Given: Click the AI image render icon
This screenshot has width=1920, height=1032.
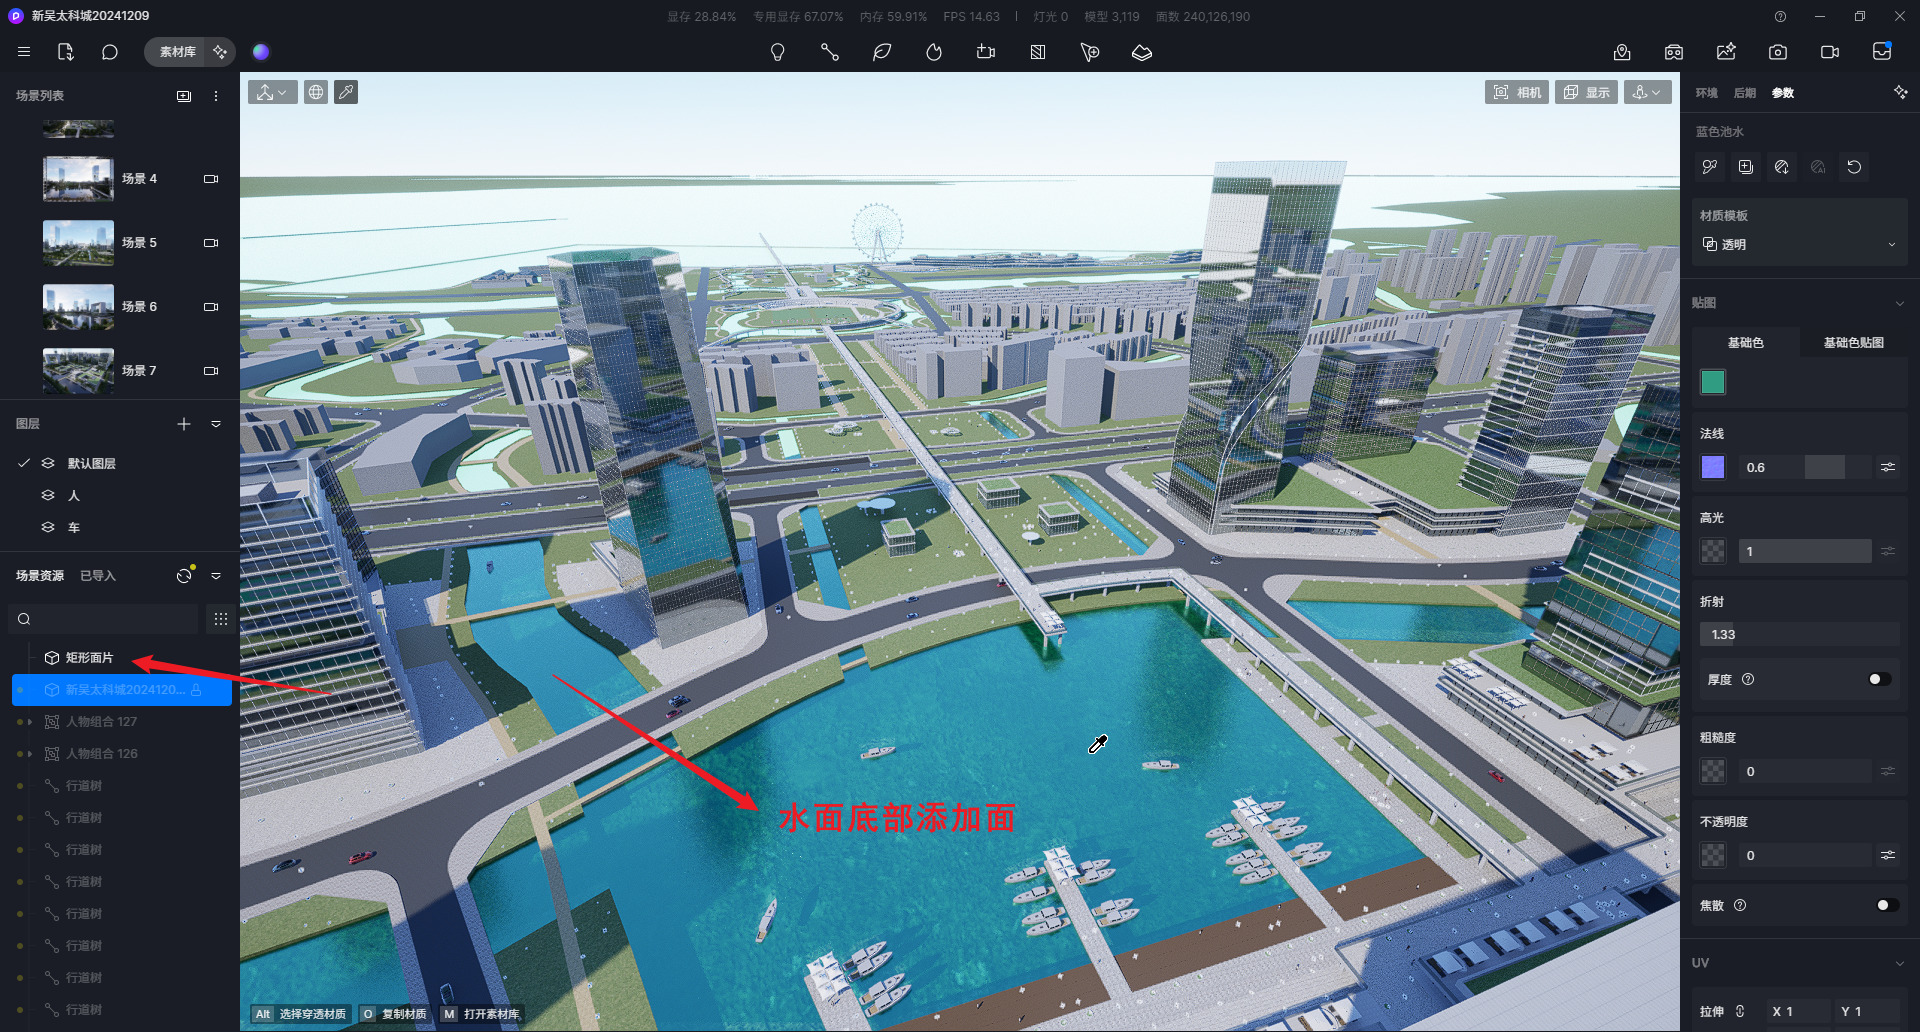Looking at the screenshot, I should [x=1726, y=52].
